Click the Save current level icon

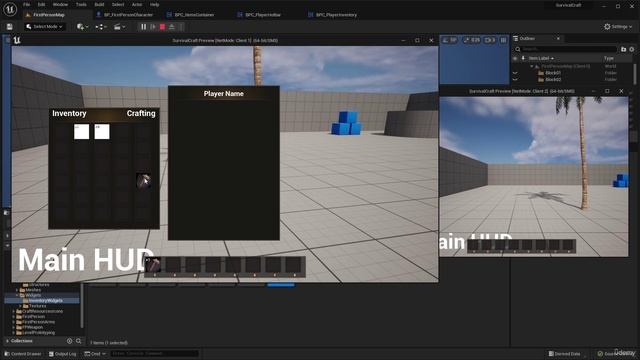coord(9,27)
